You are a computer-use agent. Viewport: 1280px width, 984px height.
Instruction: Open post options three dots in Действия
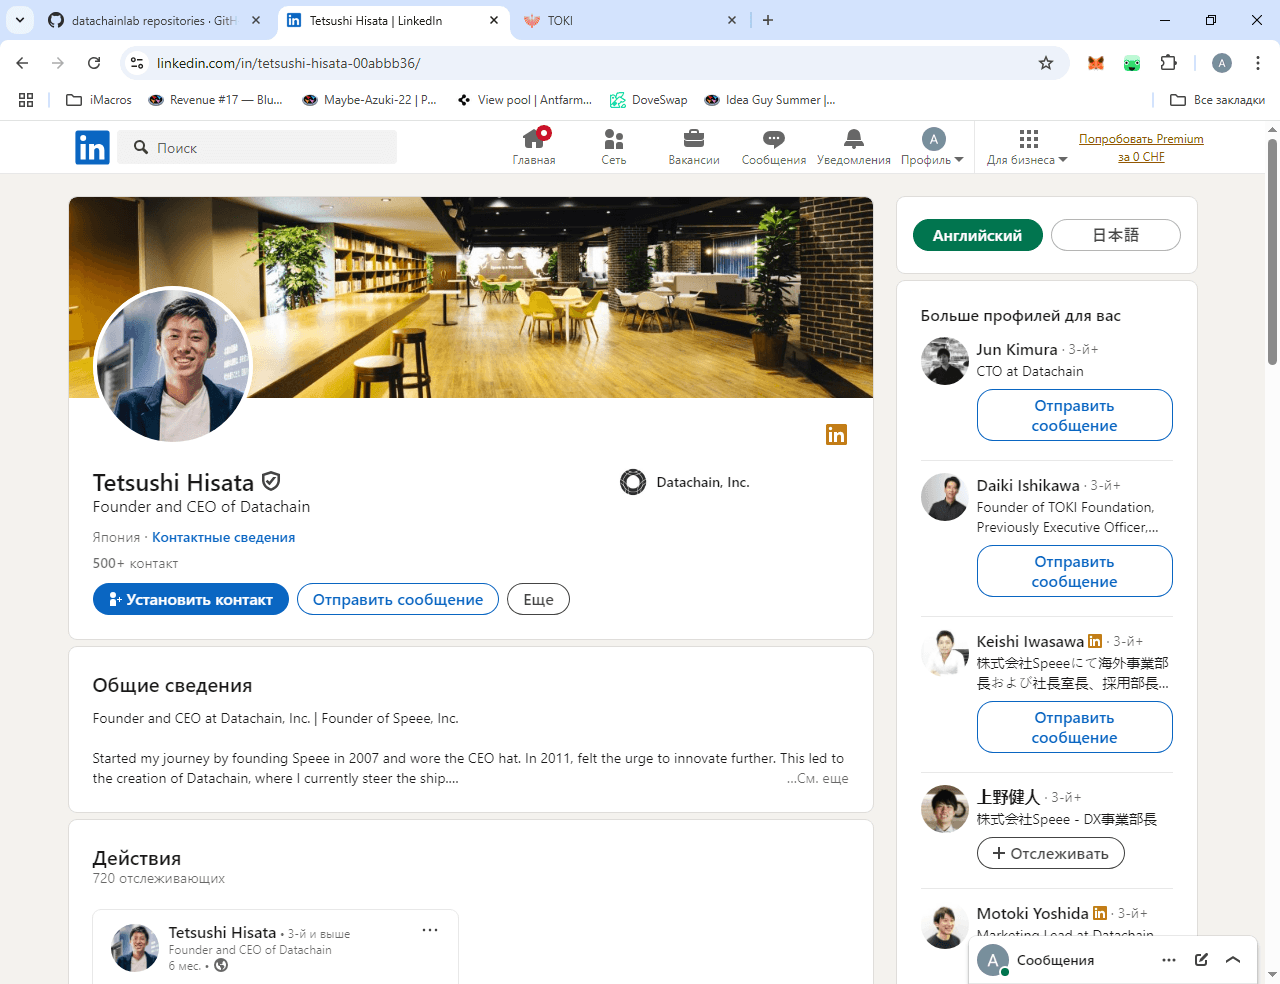430,930
